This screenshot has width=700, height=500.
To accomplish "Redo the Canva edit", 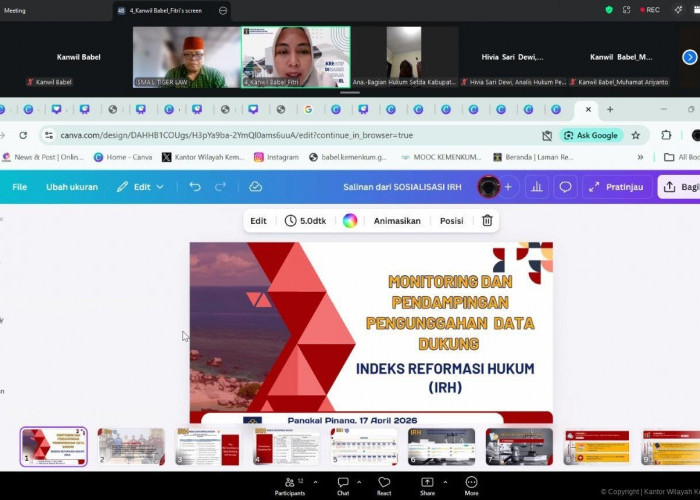I will click(x=220, y=187).
